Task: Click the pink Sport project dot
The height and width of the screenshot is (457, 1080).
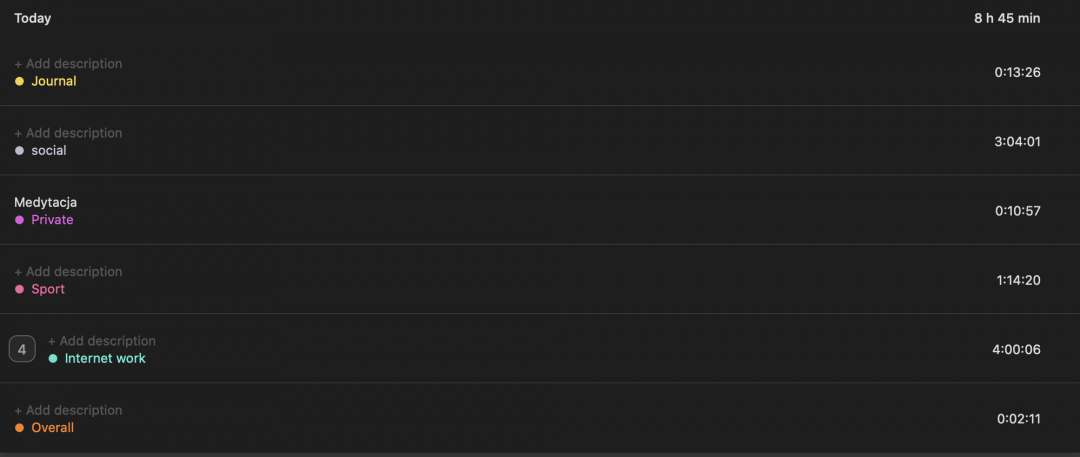Action: coord(19,289)
